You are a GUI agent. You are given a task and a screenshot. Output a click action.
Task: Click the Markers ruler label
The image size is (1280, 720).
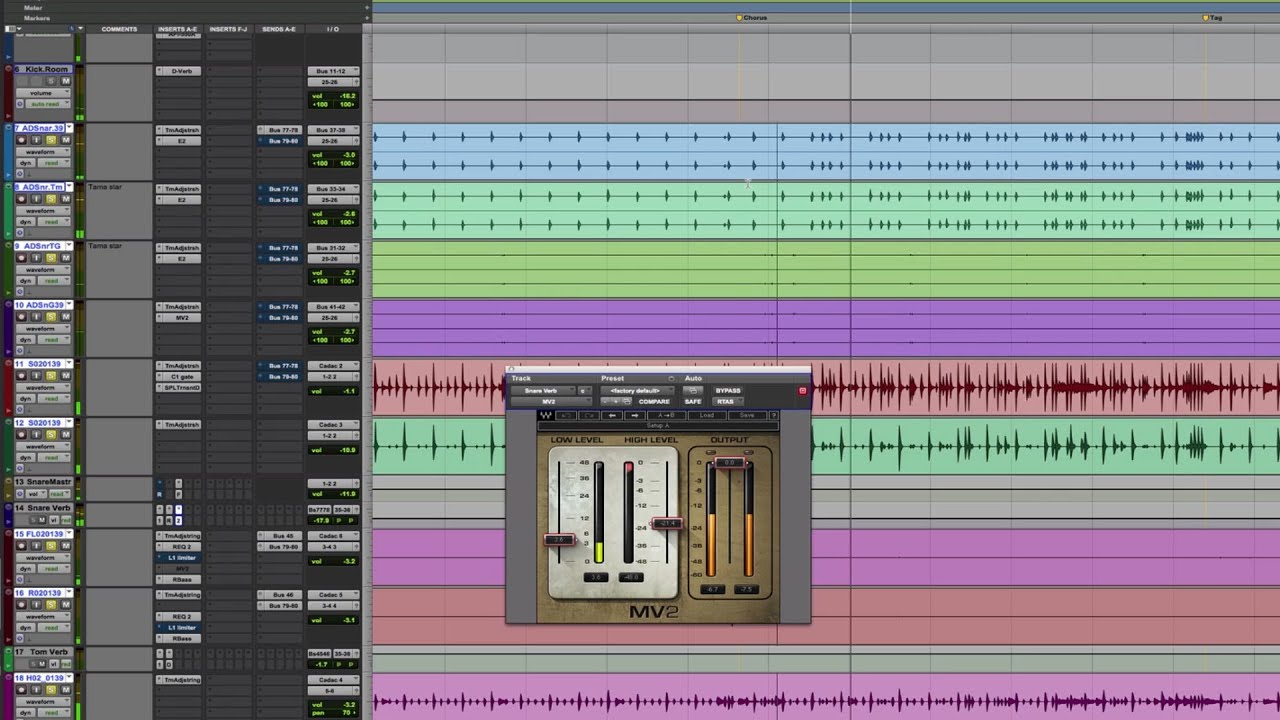[37, 18]
